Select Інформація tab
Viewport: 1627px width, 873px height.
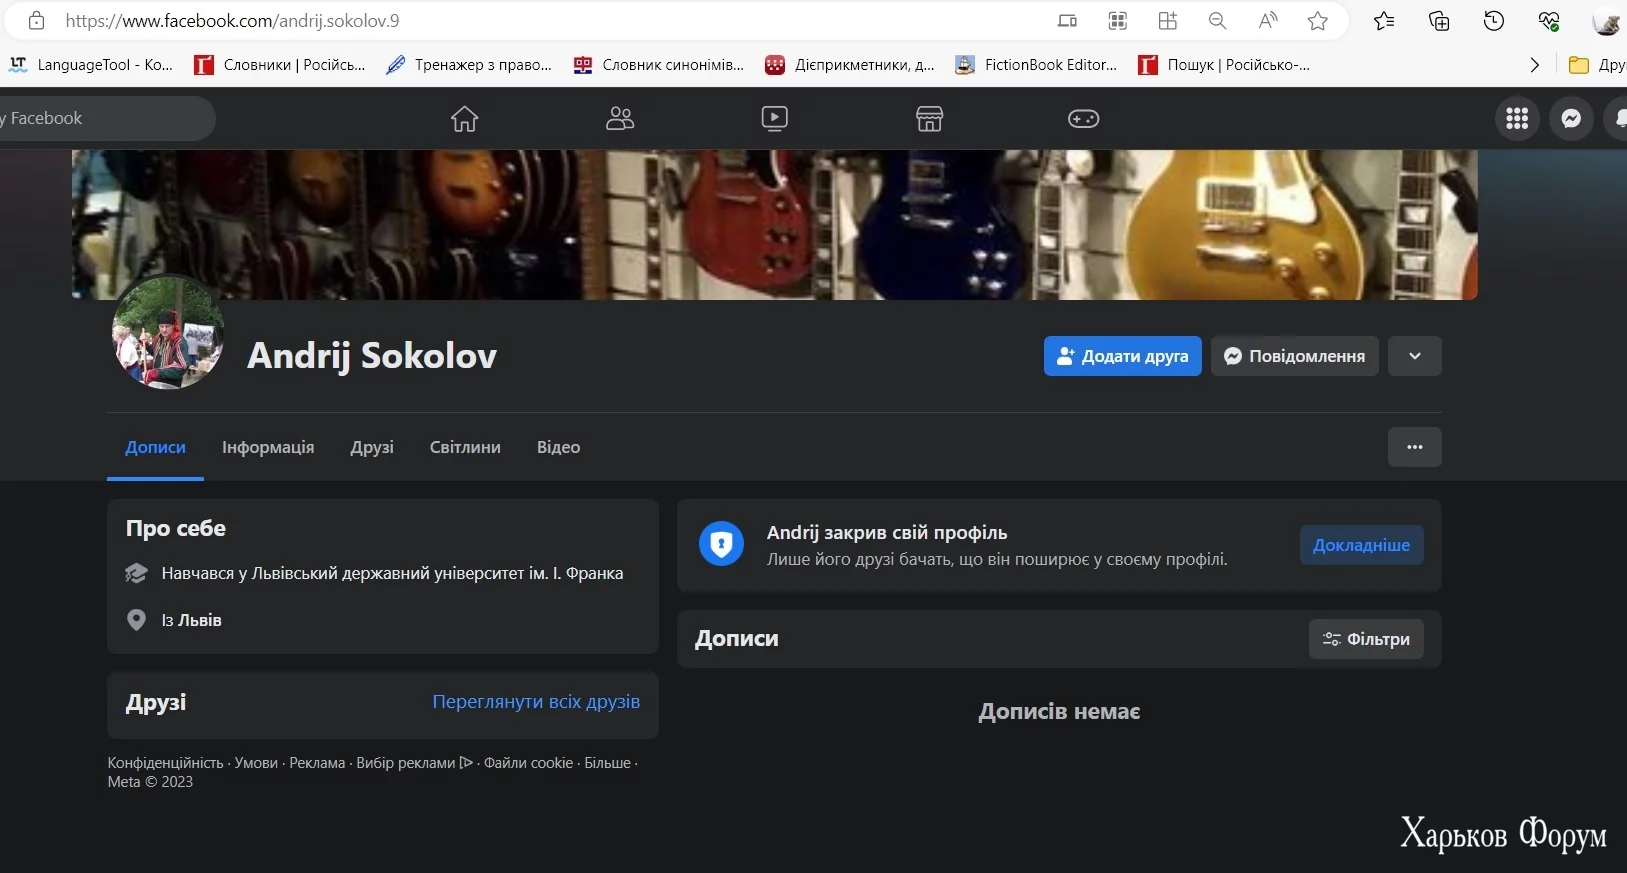point(268,447)
